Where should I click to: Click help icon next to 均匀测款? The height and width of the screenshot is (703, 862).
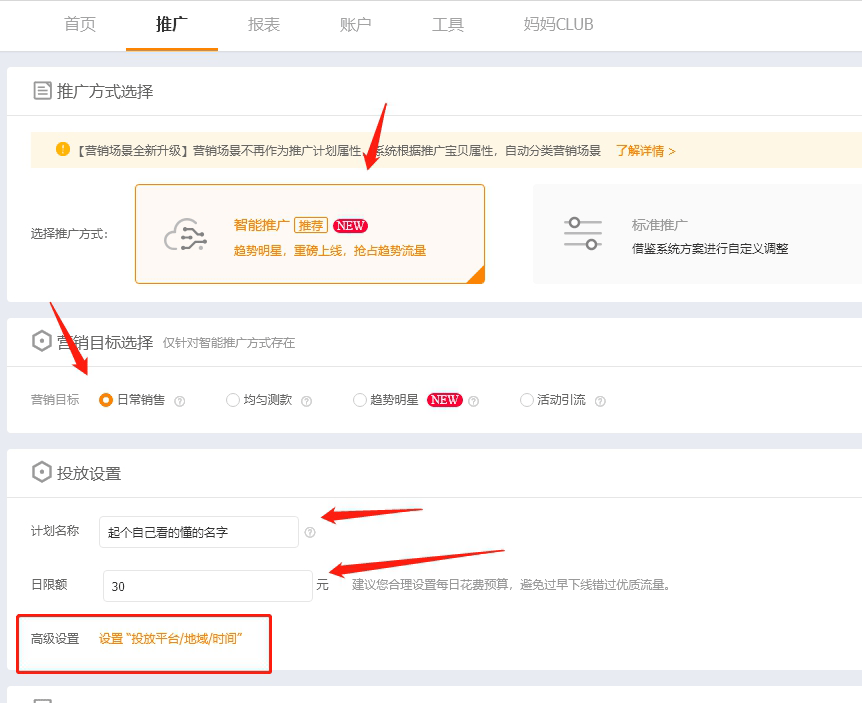[307, 401]
